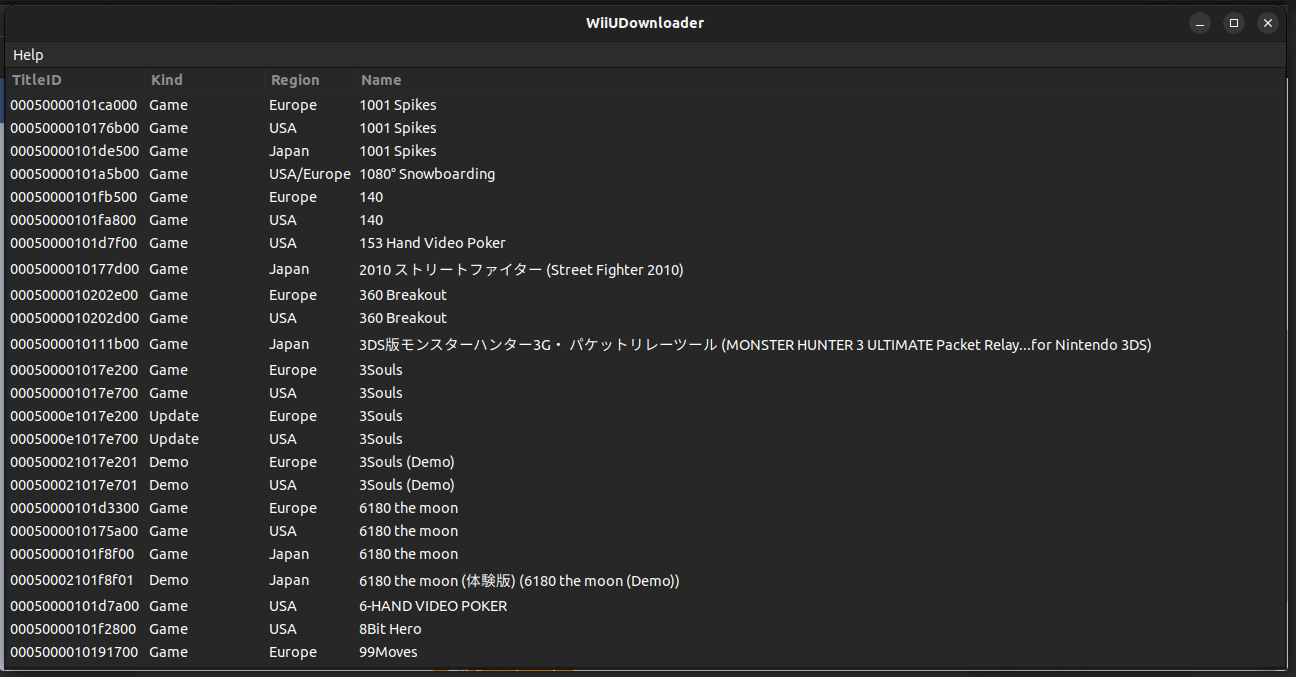Viewport: 1296px width, 677px height.
Task: Select the 1080° Snowboarding row
Action: pos(427,174)
